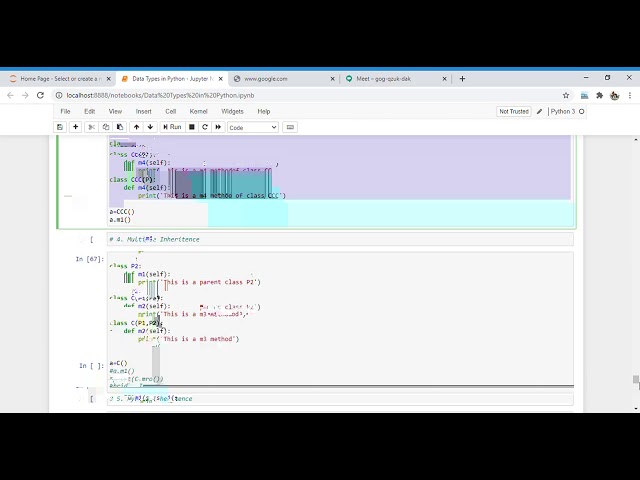Screen dimensions: 640x480
Task: Open the Insert menu
Action: coord(143,111)
